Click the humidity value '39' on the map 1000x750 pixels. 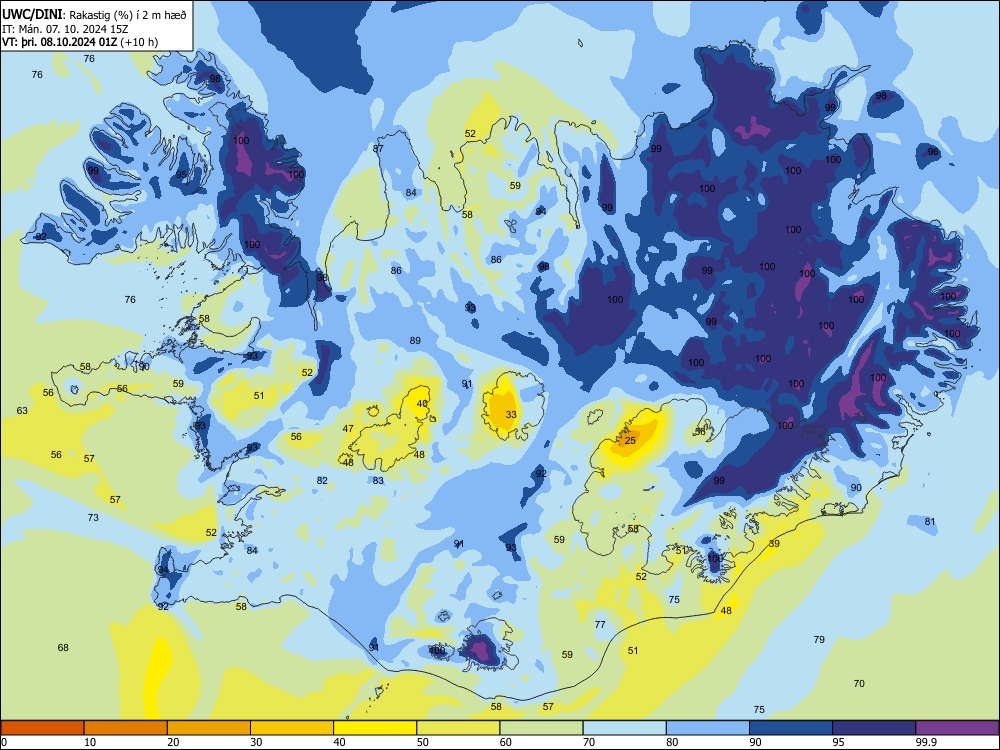click(x=774, y=543)
